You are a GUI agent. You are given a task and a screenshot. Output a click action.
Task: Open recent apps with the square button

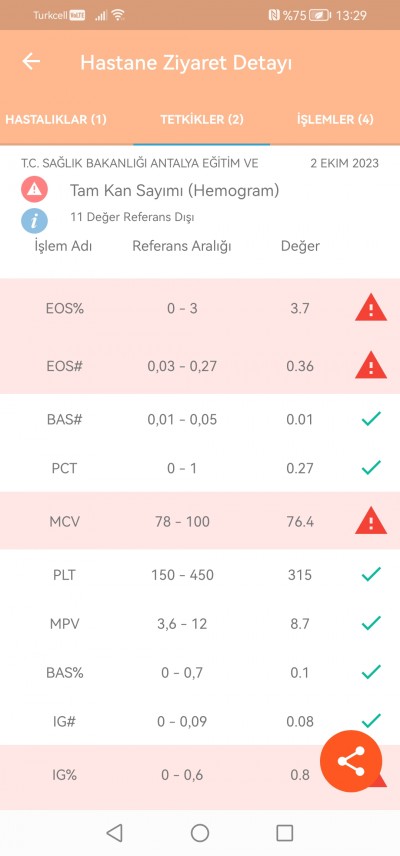coord(285,833)
